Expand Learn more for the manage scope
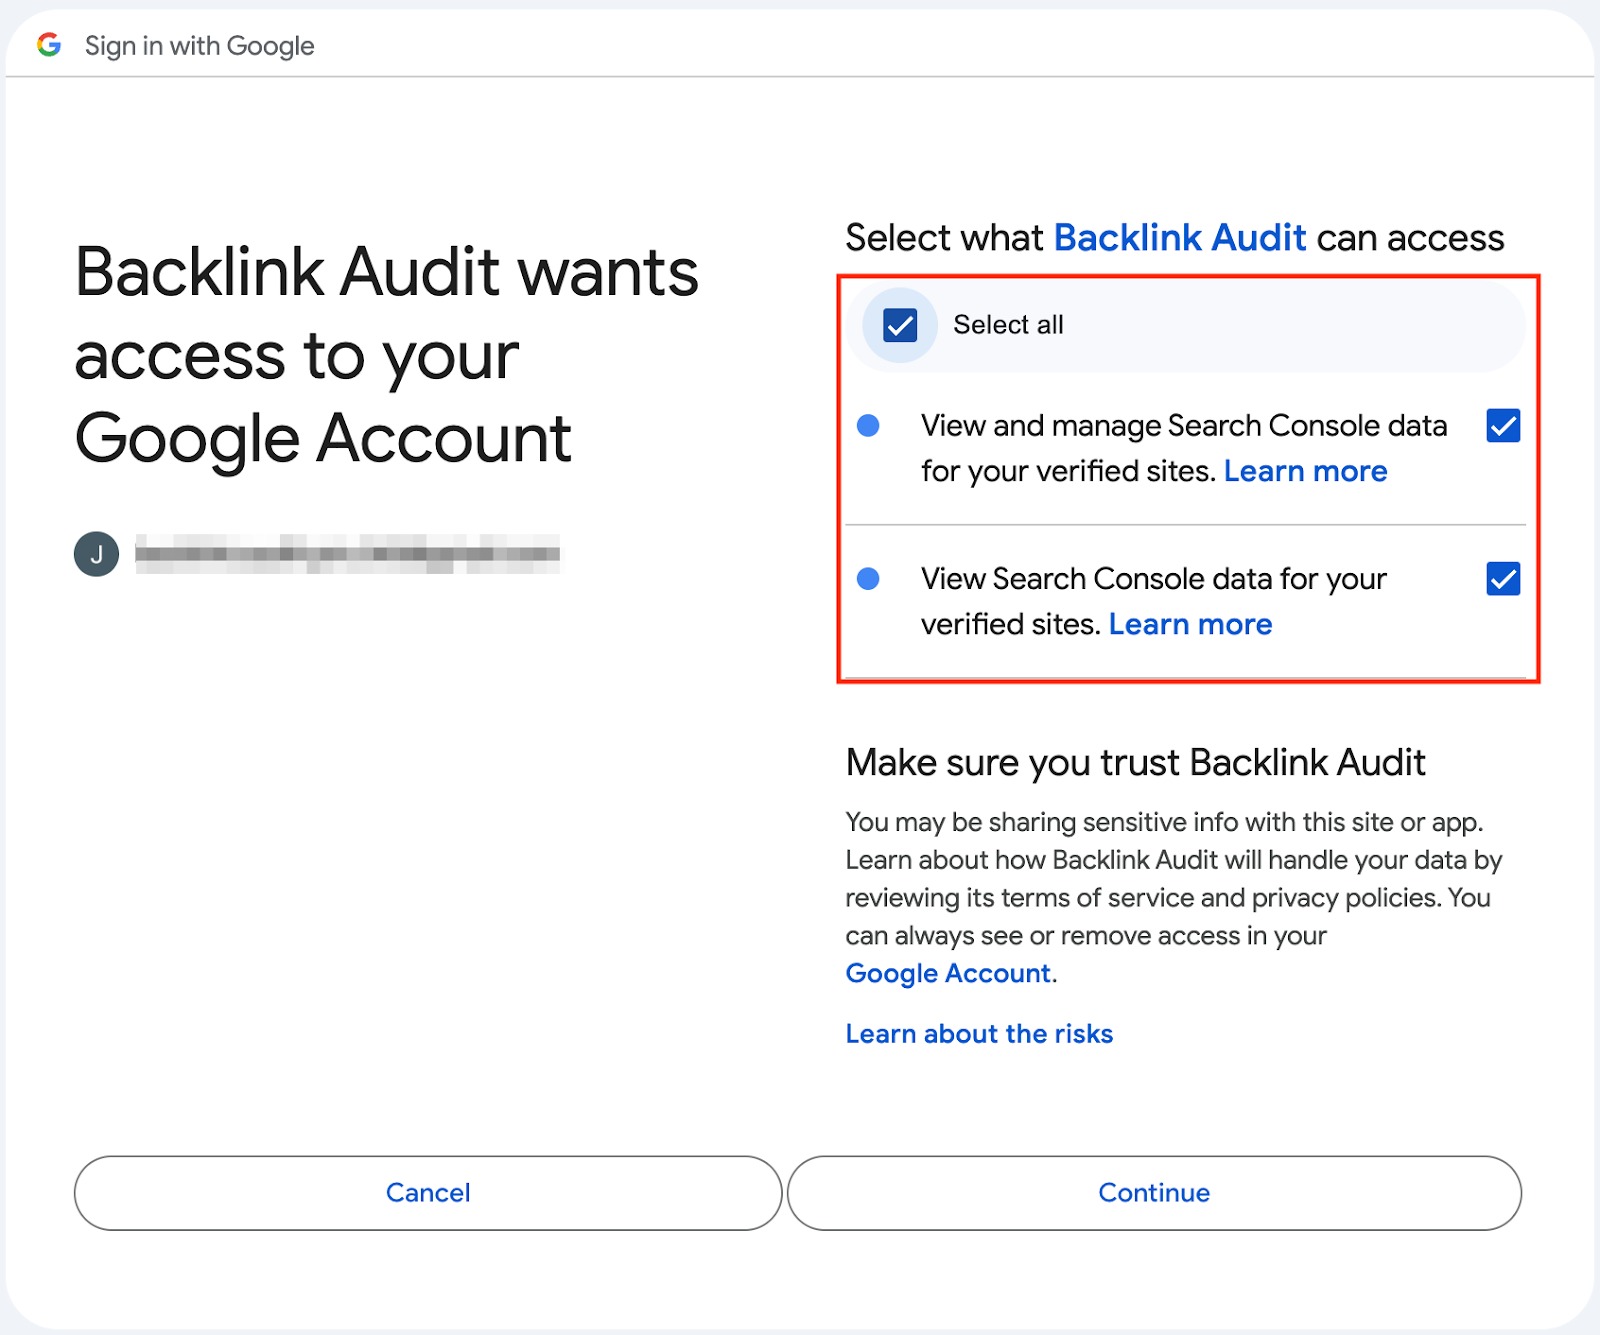 (x=1305, y=471)
